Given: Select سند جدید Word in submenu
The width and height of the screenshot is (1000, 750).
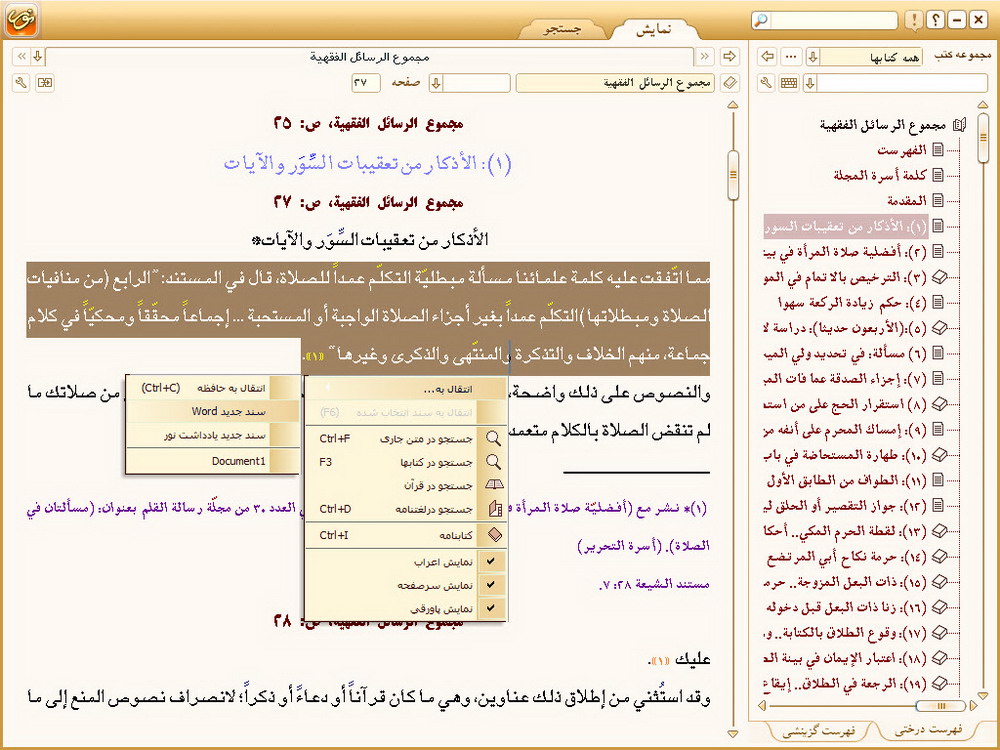Looking at the screenshot, I should 212,412.
